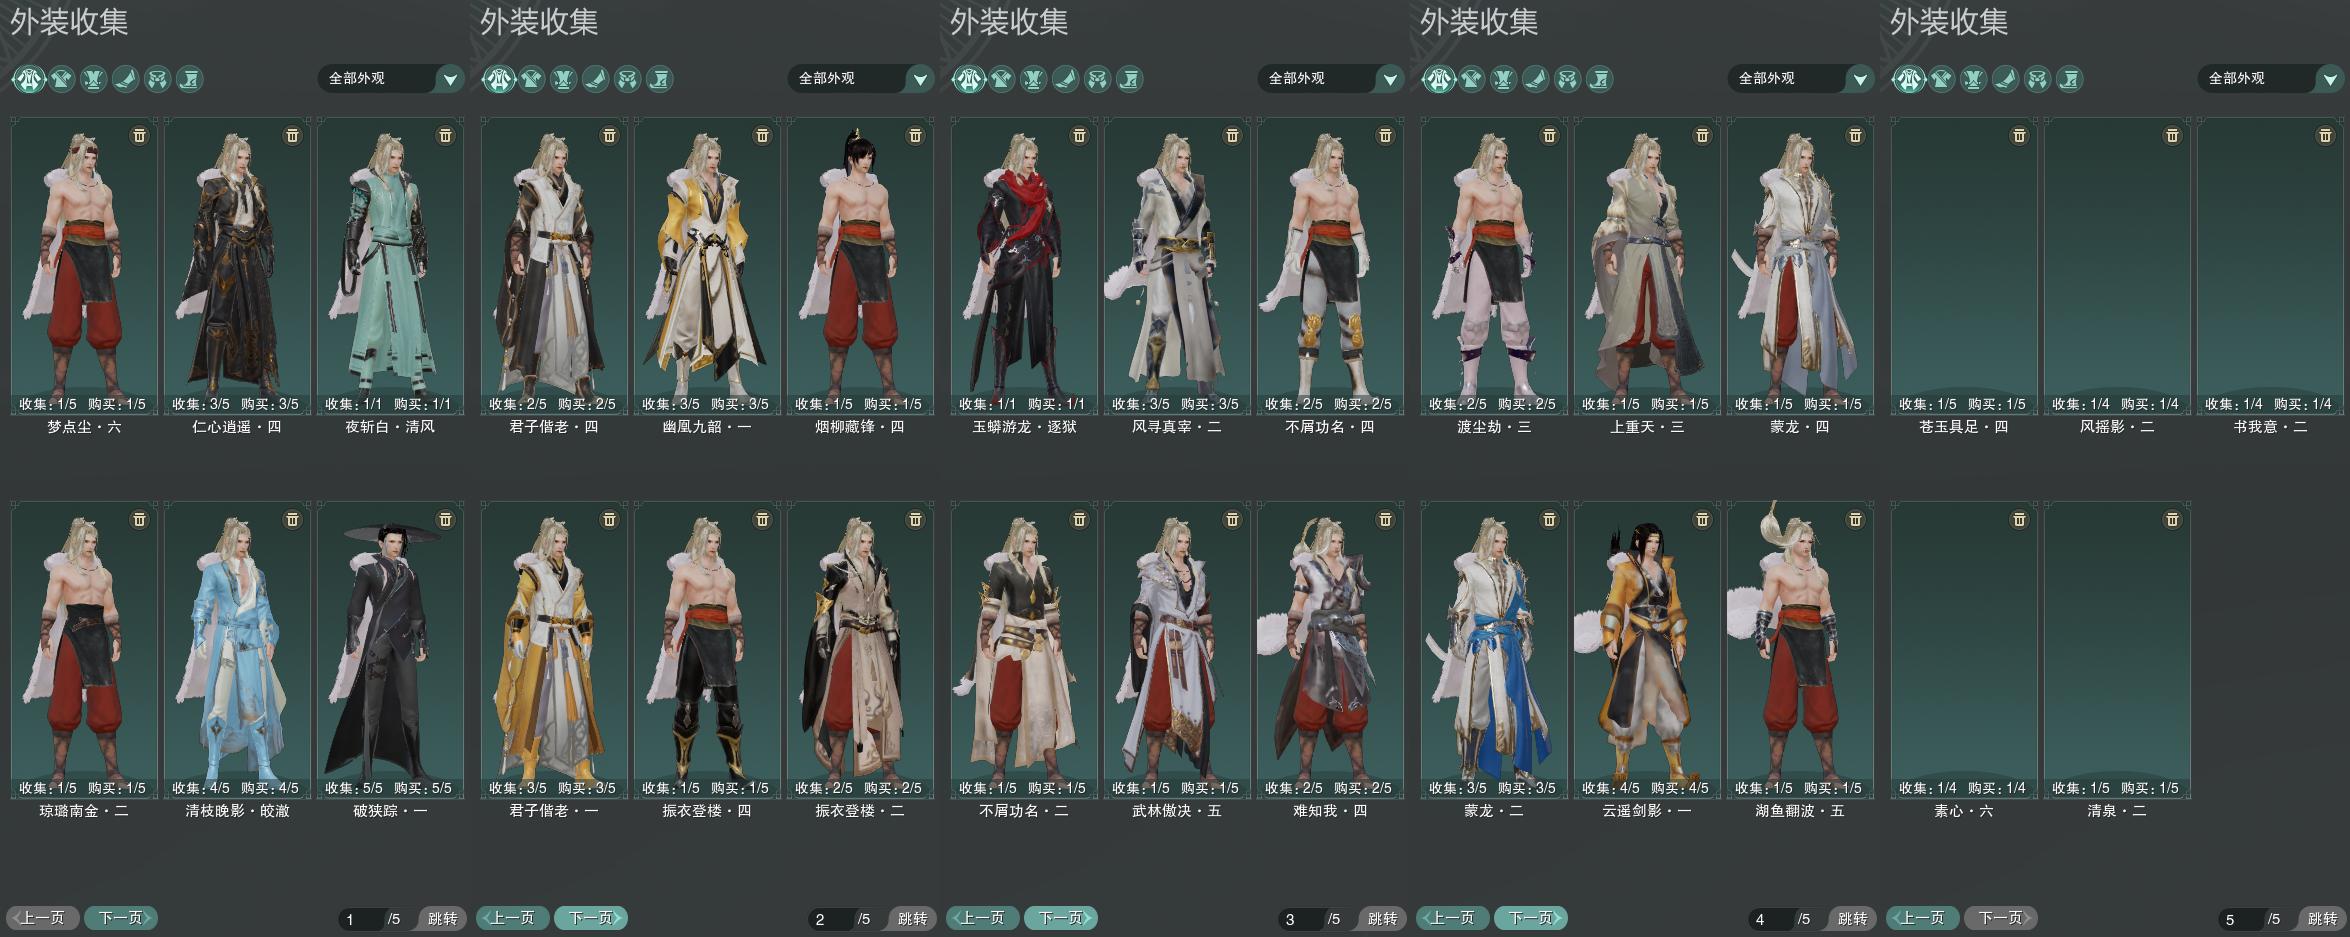Remove 玉蟒游龙・逐狱 with its trash icon
The width and height of the screenshot is (2350, 937).
(1079, 135)
